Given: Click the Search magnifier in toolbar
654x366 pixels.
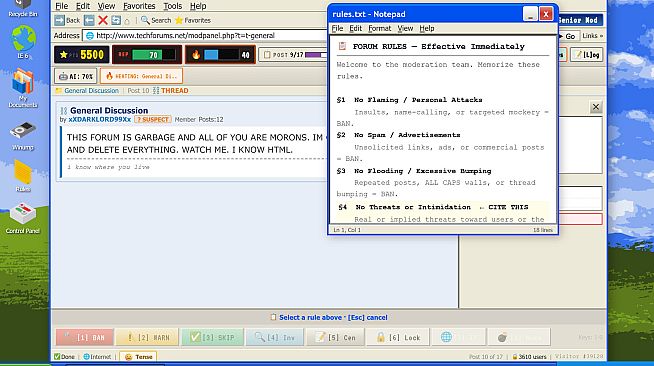Looking at the screenshot, I should click(145, 20).
